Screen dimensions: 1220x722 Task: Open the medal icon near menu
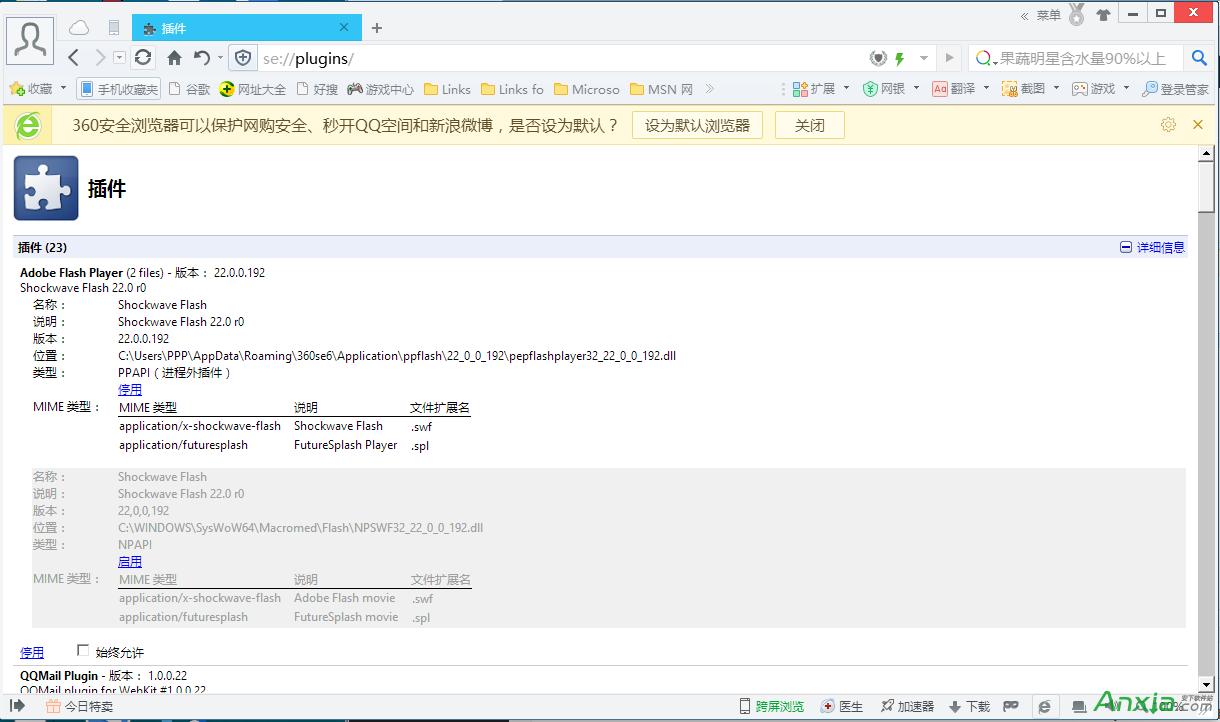pos(1076,14)
